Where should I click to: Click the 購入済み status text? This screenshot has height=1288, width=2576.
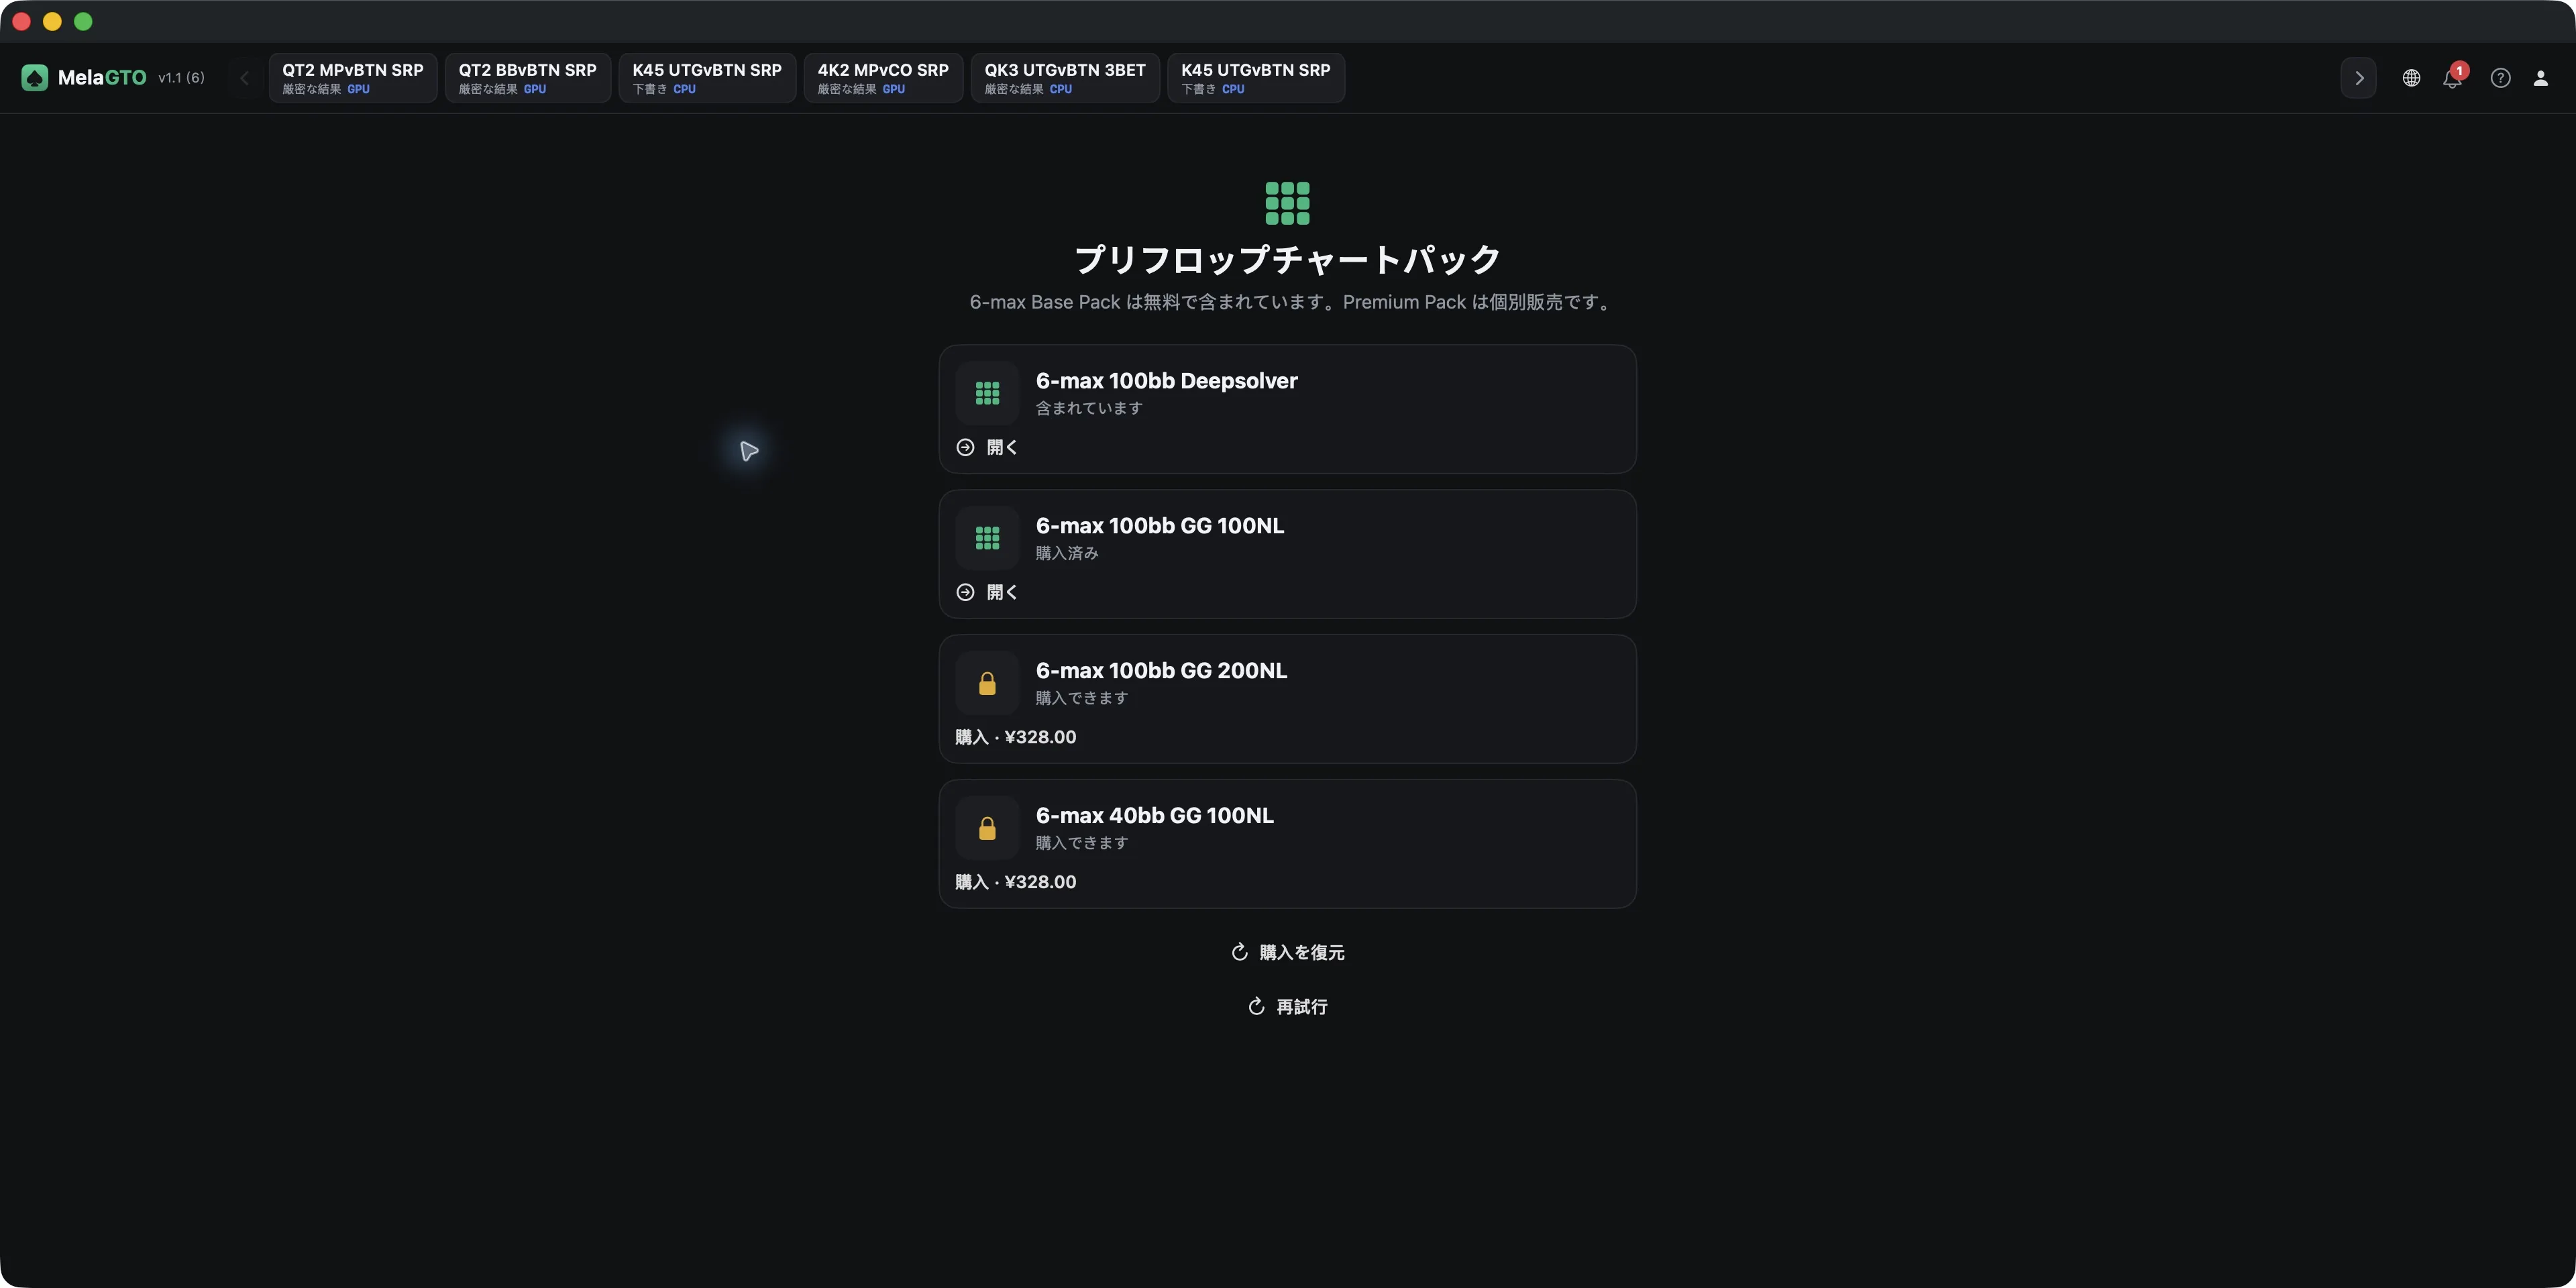click(x=1067, y=553)
